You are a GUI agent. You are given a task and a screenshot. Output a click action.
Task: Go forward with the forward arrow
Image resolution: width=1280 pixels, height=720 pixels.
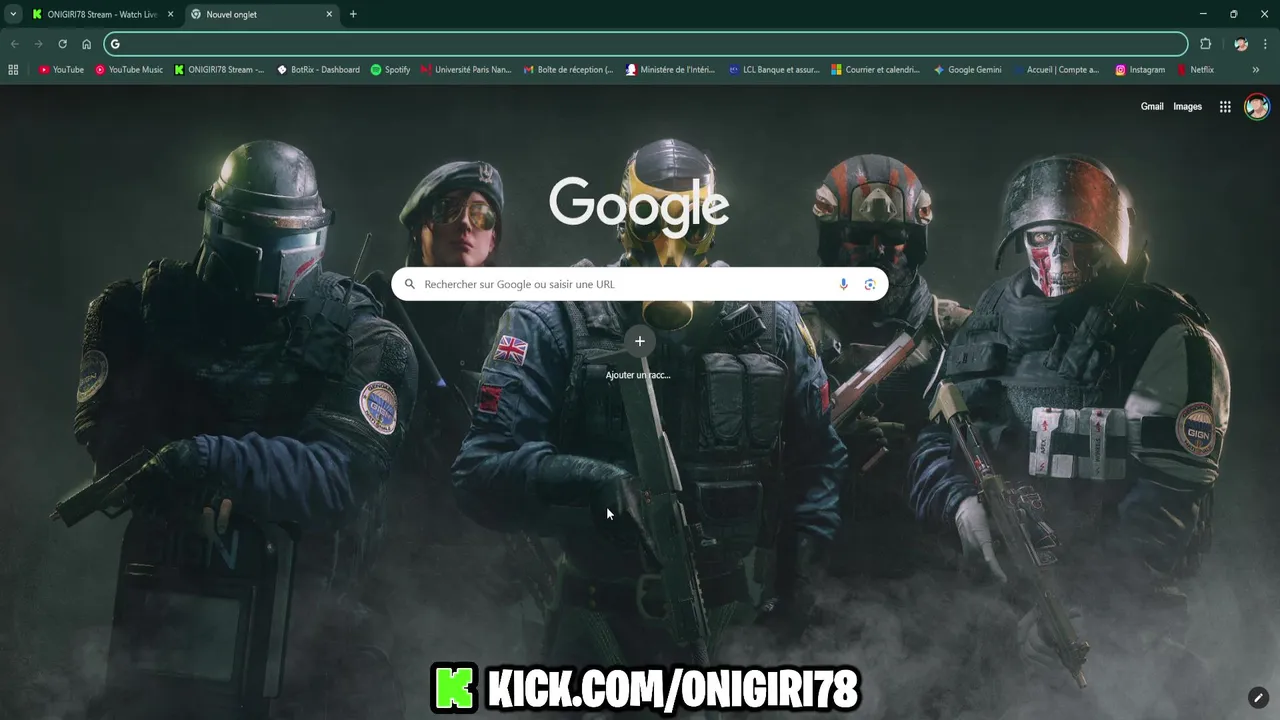click(x=38, y=44)
